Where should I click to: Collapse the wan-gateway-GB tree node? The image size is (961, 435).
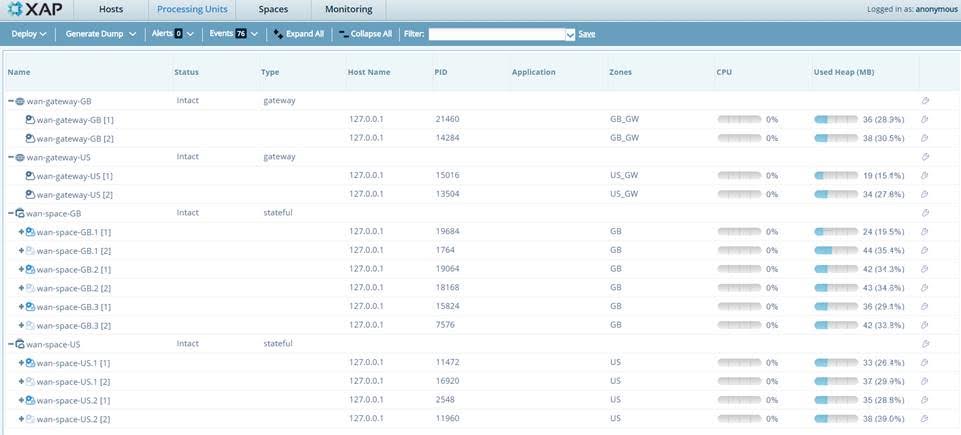[x=11, y=101]
